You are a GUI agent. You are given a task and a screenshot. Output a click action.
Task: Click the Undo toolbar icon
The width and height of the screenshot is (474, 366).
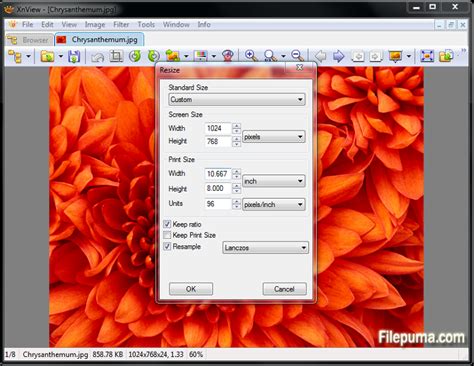point(97,56)
